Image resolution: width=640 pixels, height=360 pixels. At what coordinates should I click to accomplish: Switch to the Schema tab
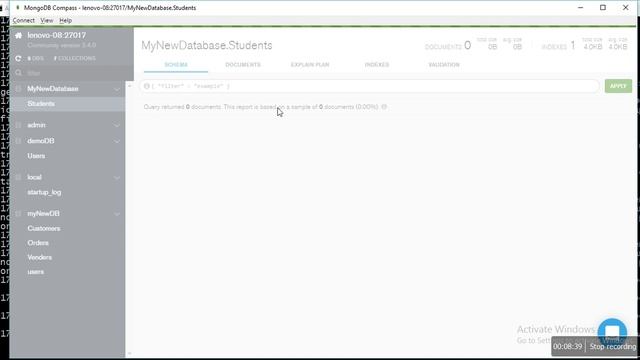[176, 64]
